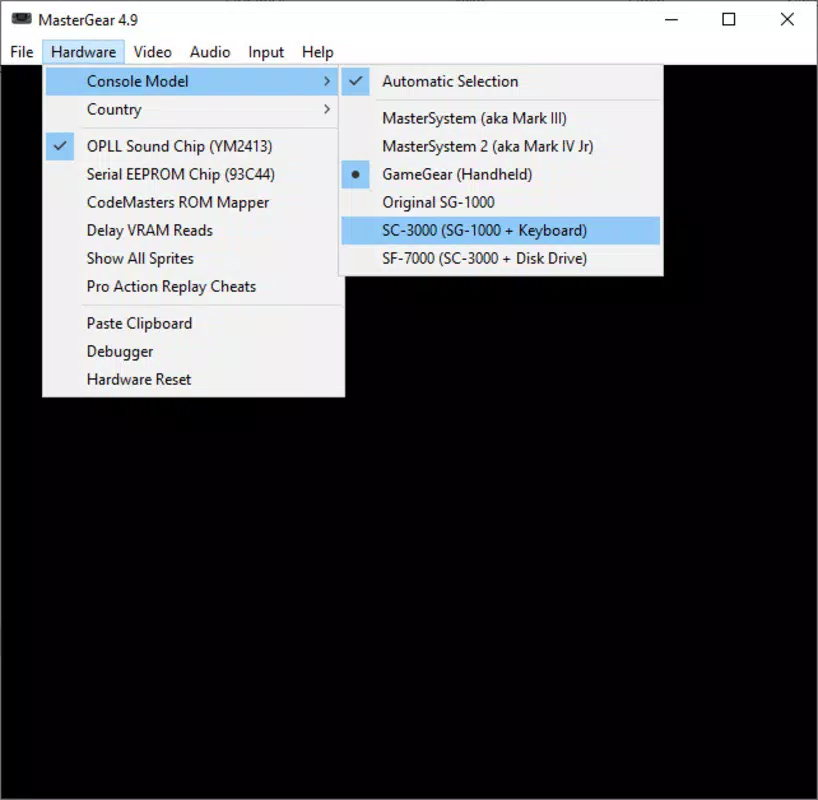
Task: Expand the Country submenu
Action: point(192,110)
